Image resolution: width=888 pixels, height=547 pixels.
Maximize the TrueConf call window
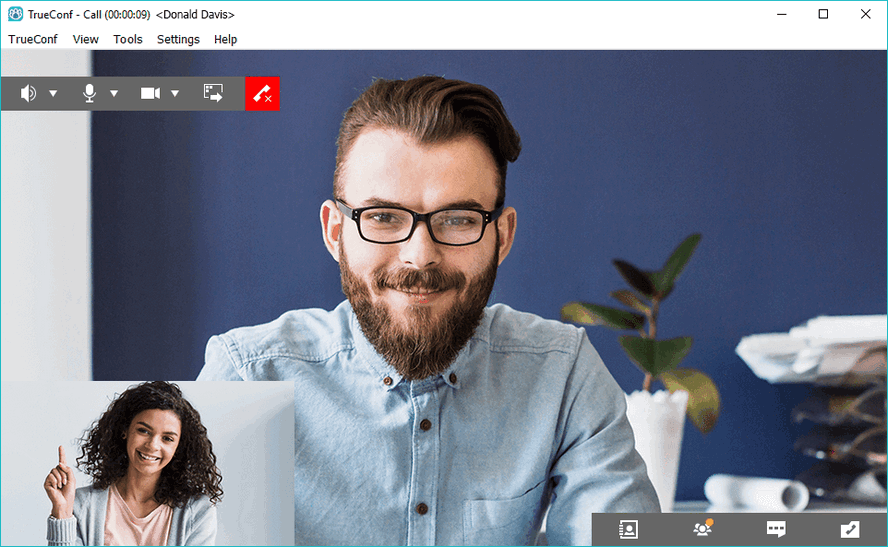pos(823,14)
